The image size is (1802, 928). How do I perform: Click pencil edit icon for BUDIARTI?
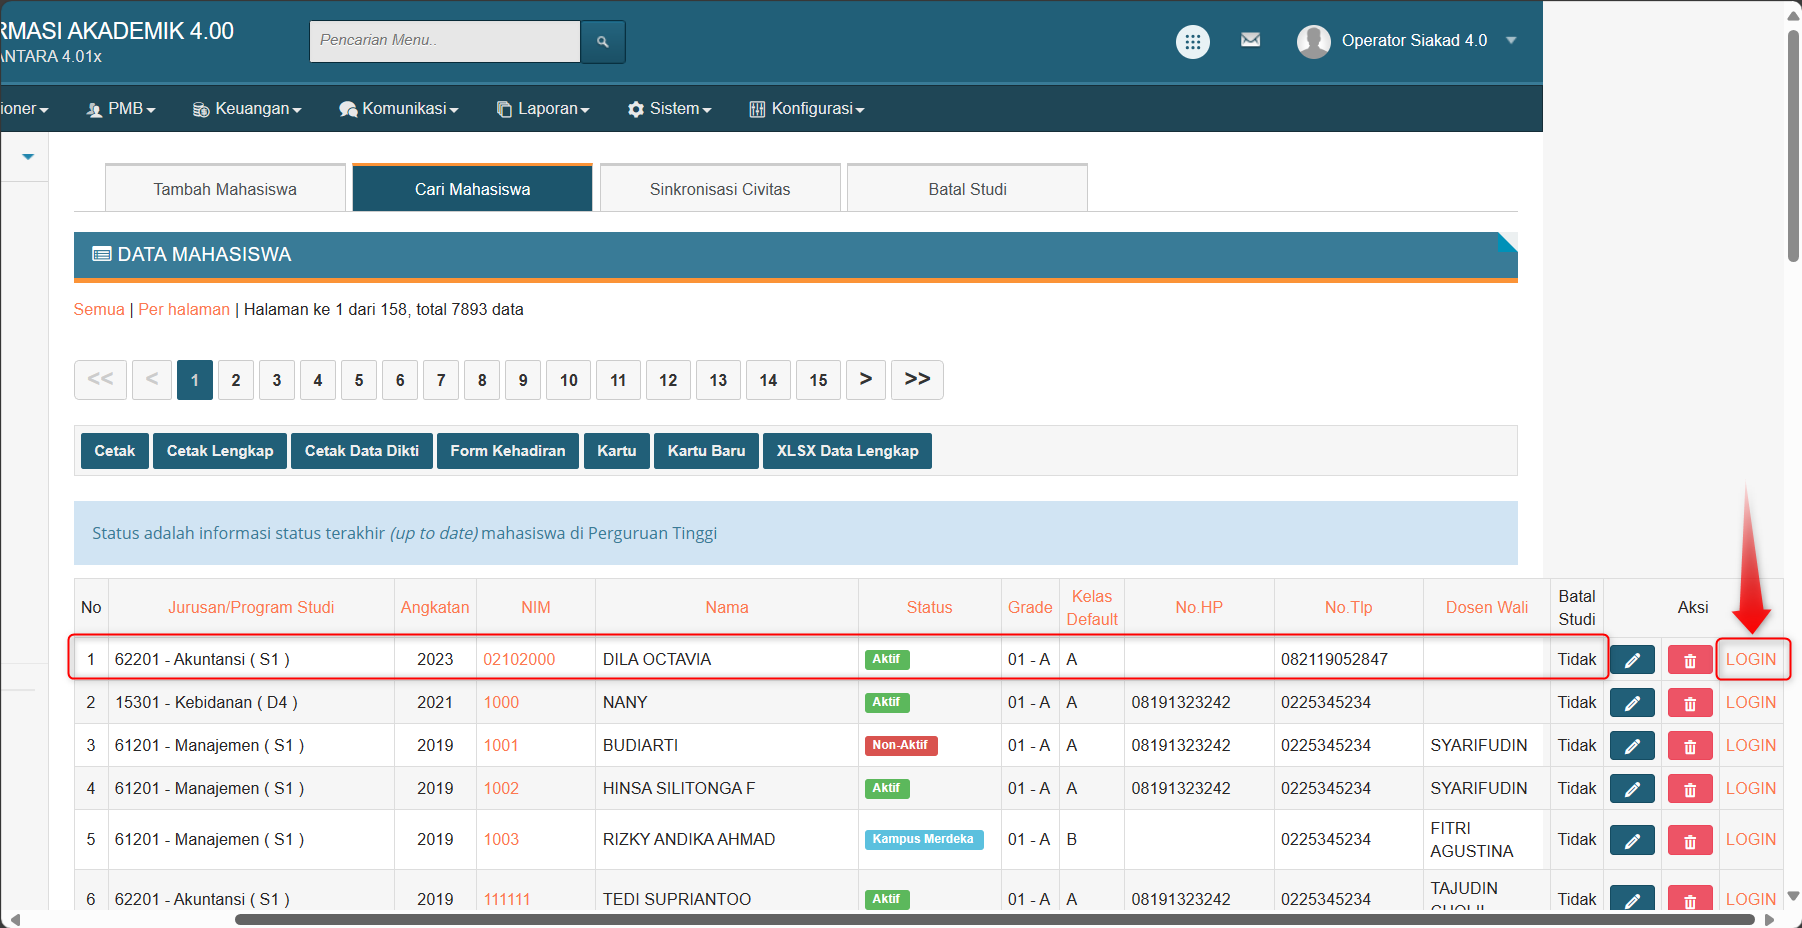tap(1632, 746)
